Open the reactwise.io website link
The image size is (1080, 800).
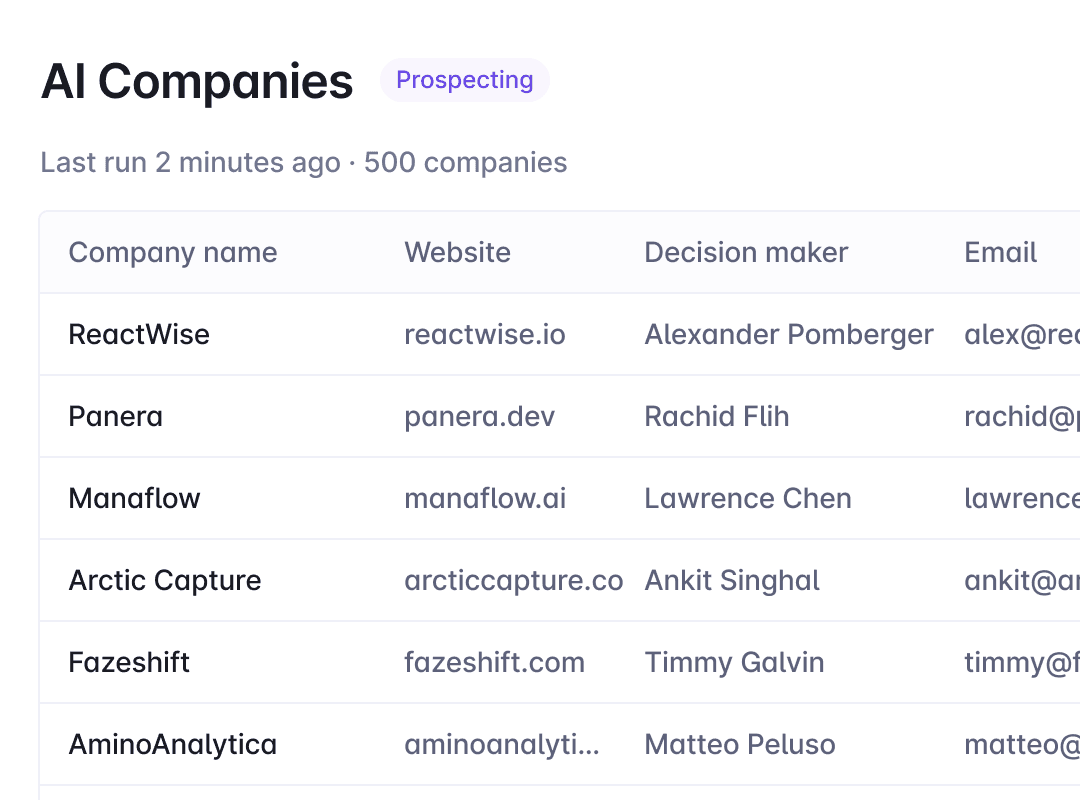[484, 334]
